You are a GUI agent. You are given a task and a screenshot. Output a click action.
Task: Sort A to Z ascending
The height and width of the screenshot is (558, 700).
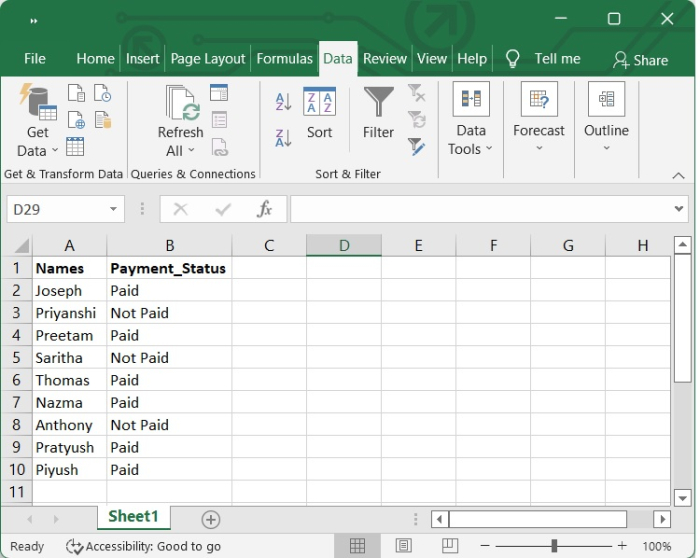click(283, 102)
